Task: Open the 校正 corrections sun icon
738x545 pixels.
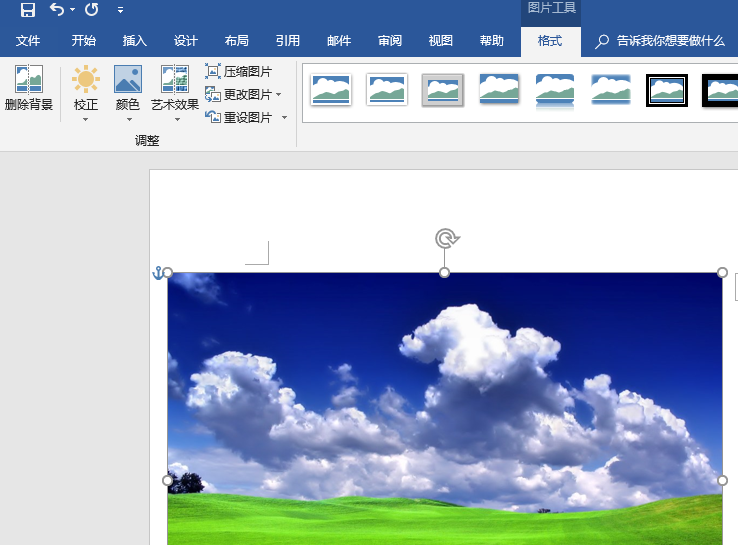Action: (x=86, y=79)
